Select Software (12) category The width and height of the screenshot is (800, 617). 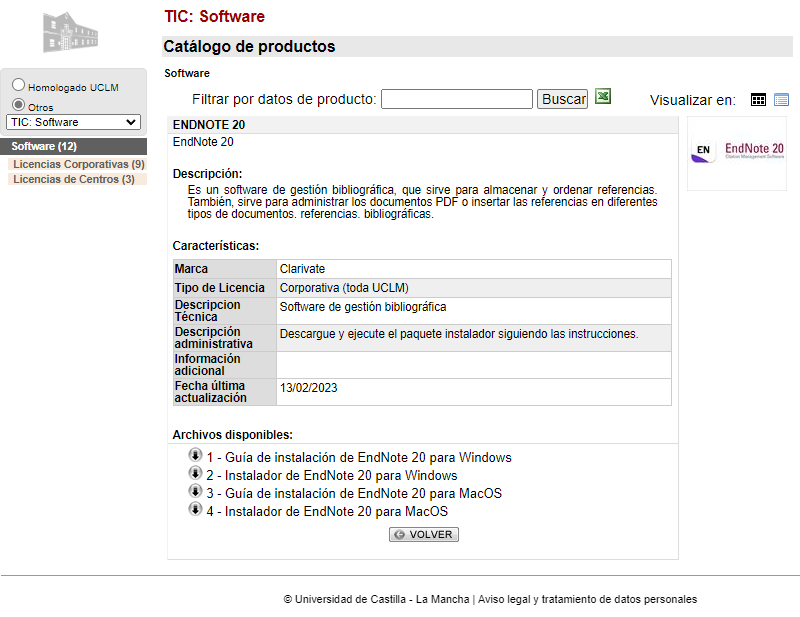[x=73, y=146]
